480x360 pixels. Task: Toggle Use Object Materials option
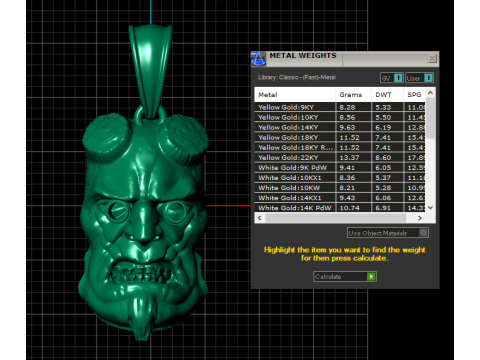pyautogui.click(x=388, y=233)
